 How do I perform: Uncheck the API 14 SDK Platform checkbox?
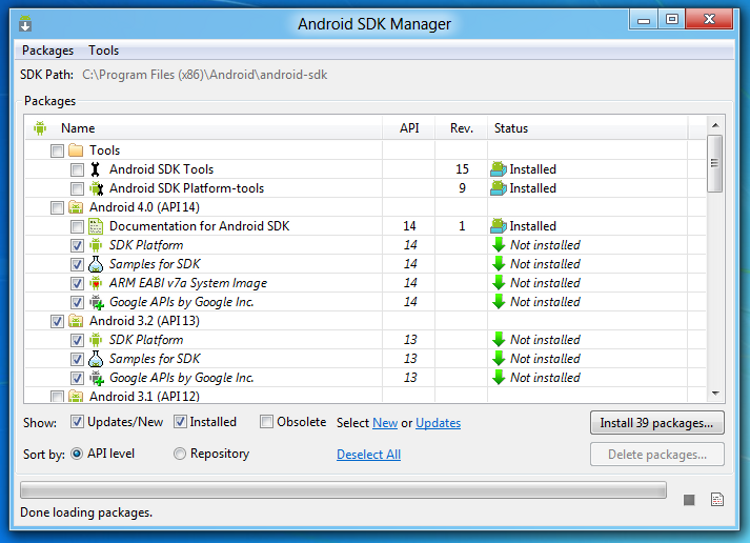coord(77,245)
